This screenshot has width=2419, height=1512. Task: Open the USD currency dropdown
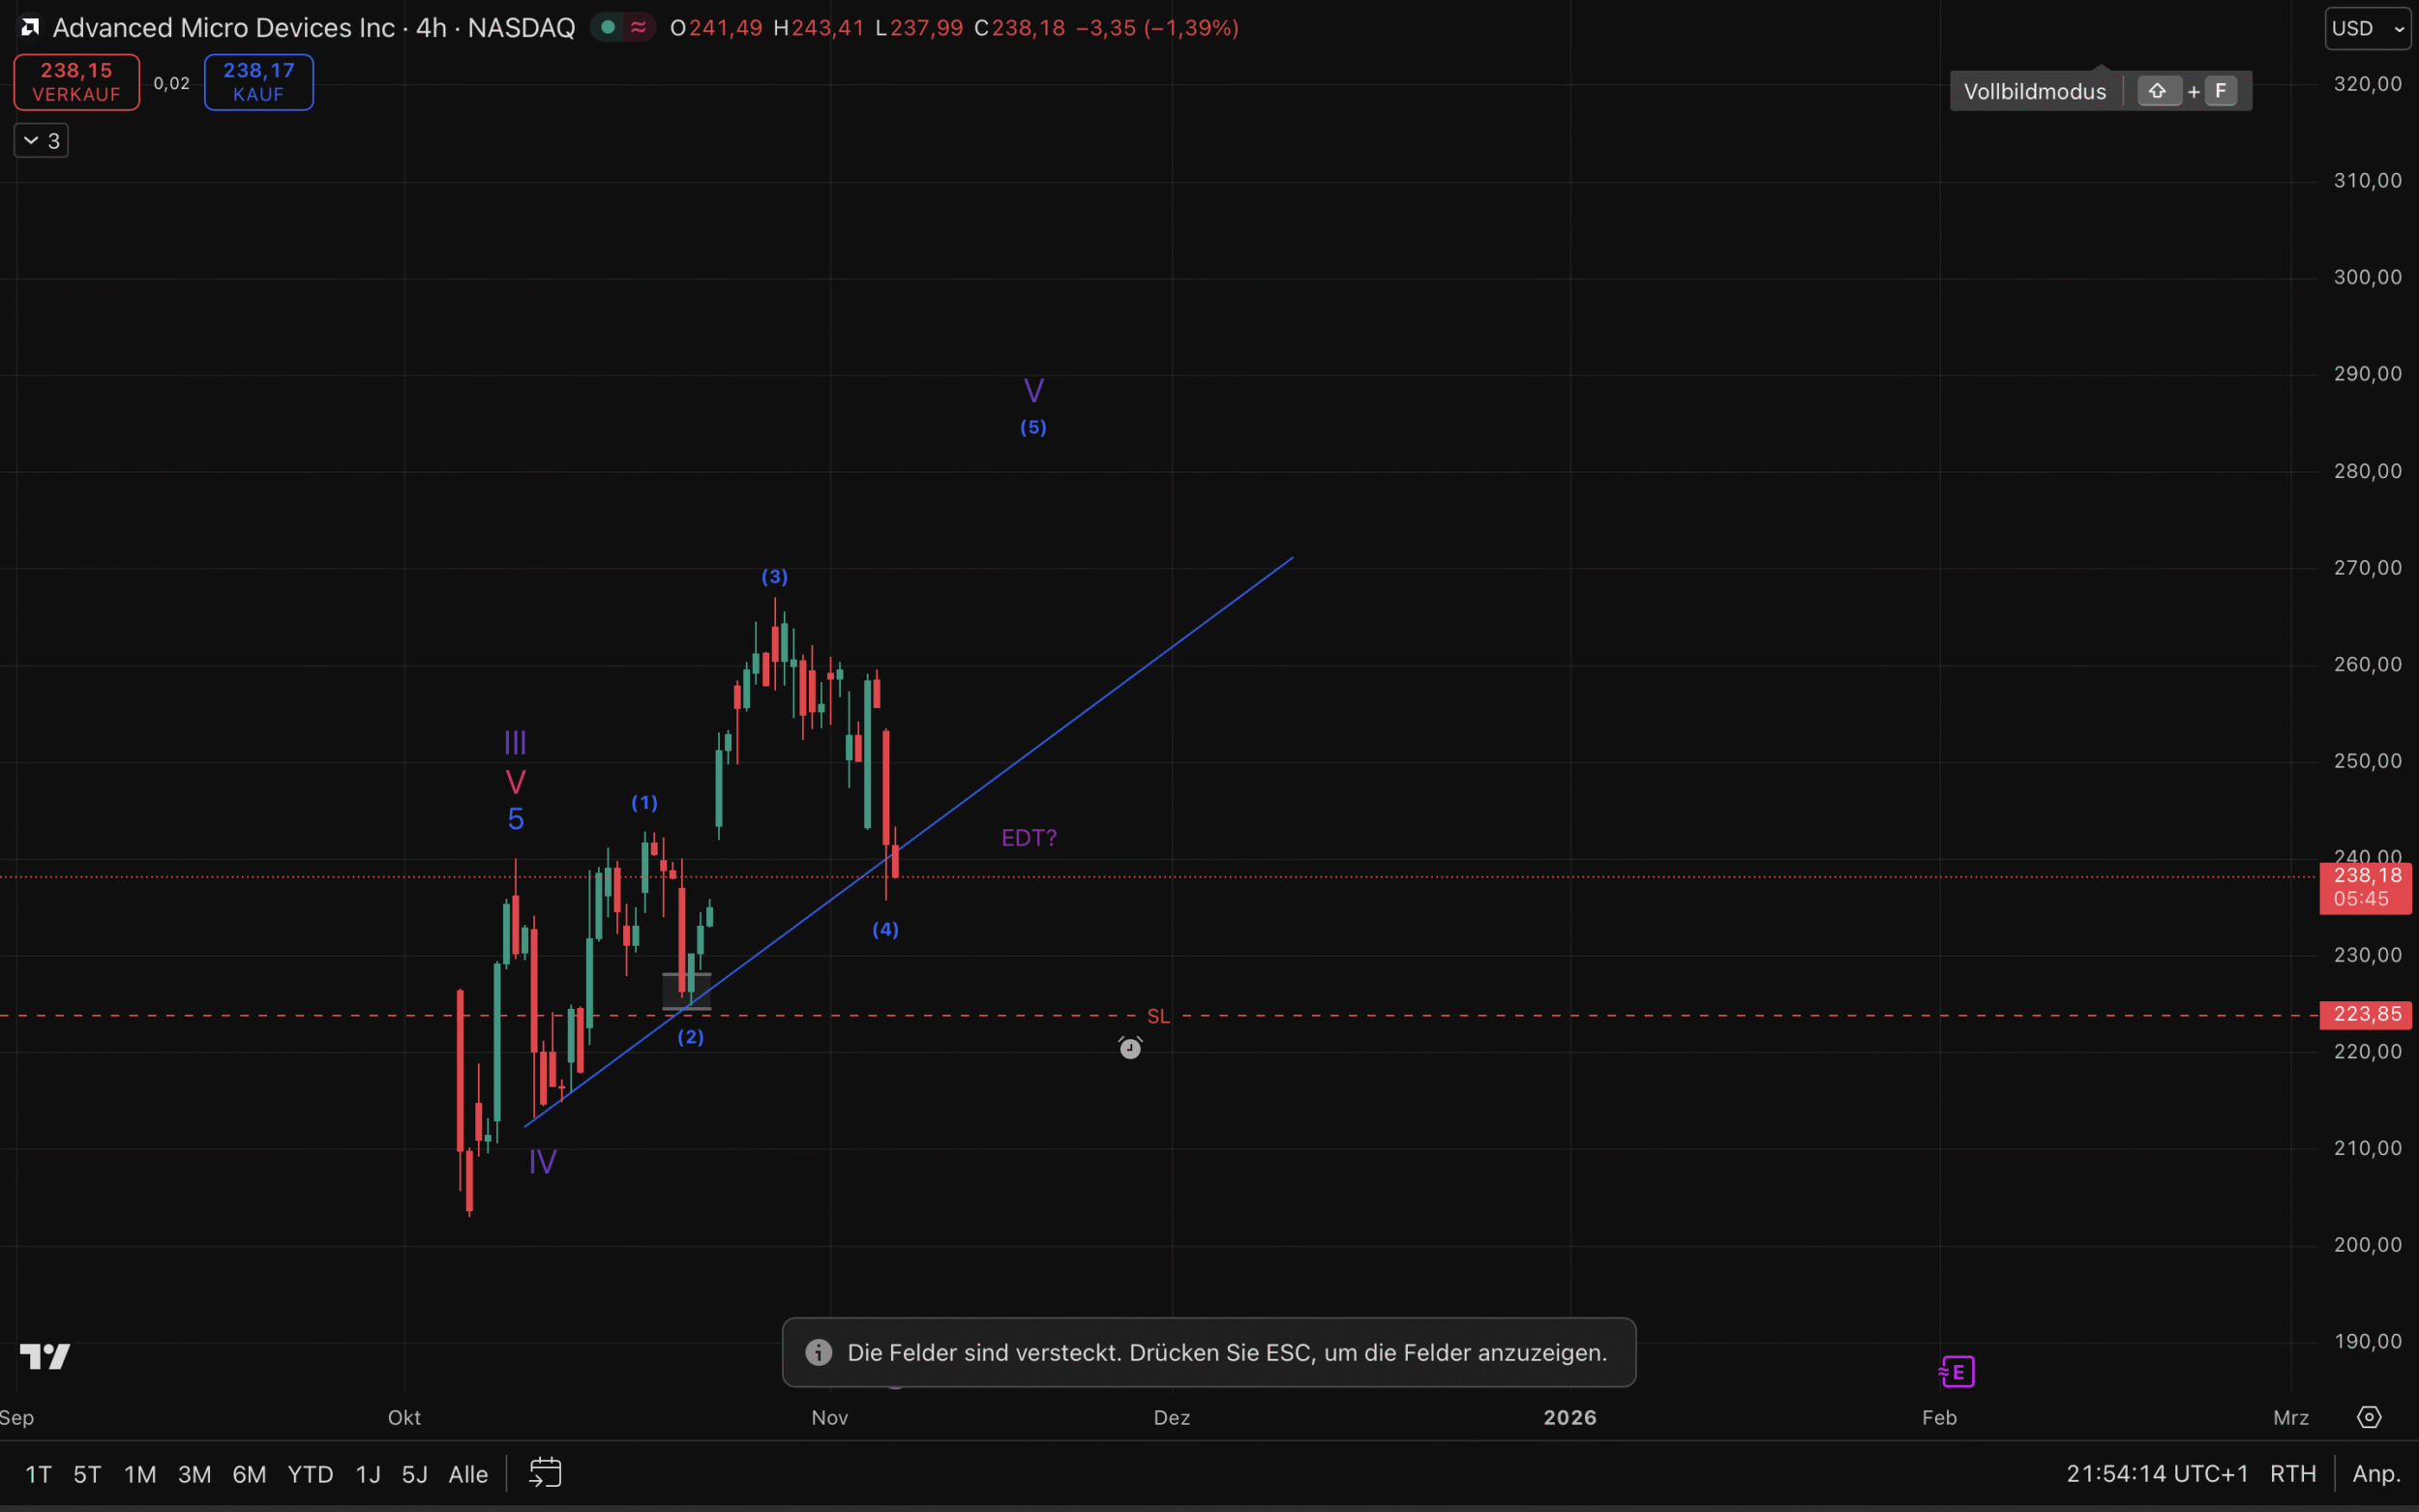[2367, 28]
